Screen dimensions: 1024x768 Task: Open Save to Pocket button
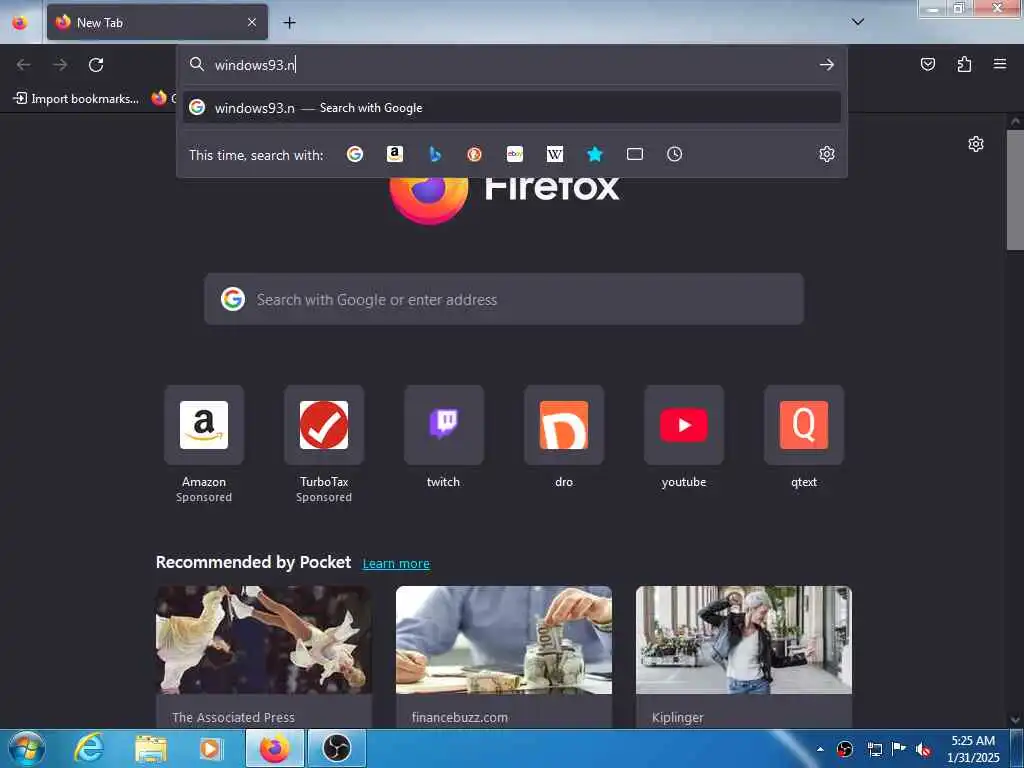(x=927, y=64)
